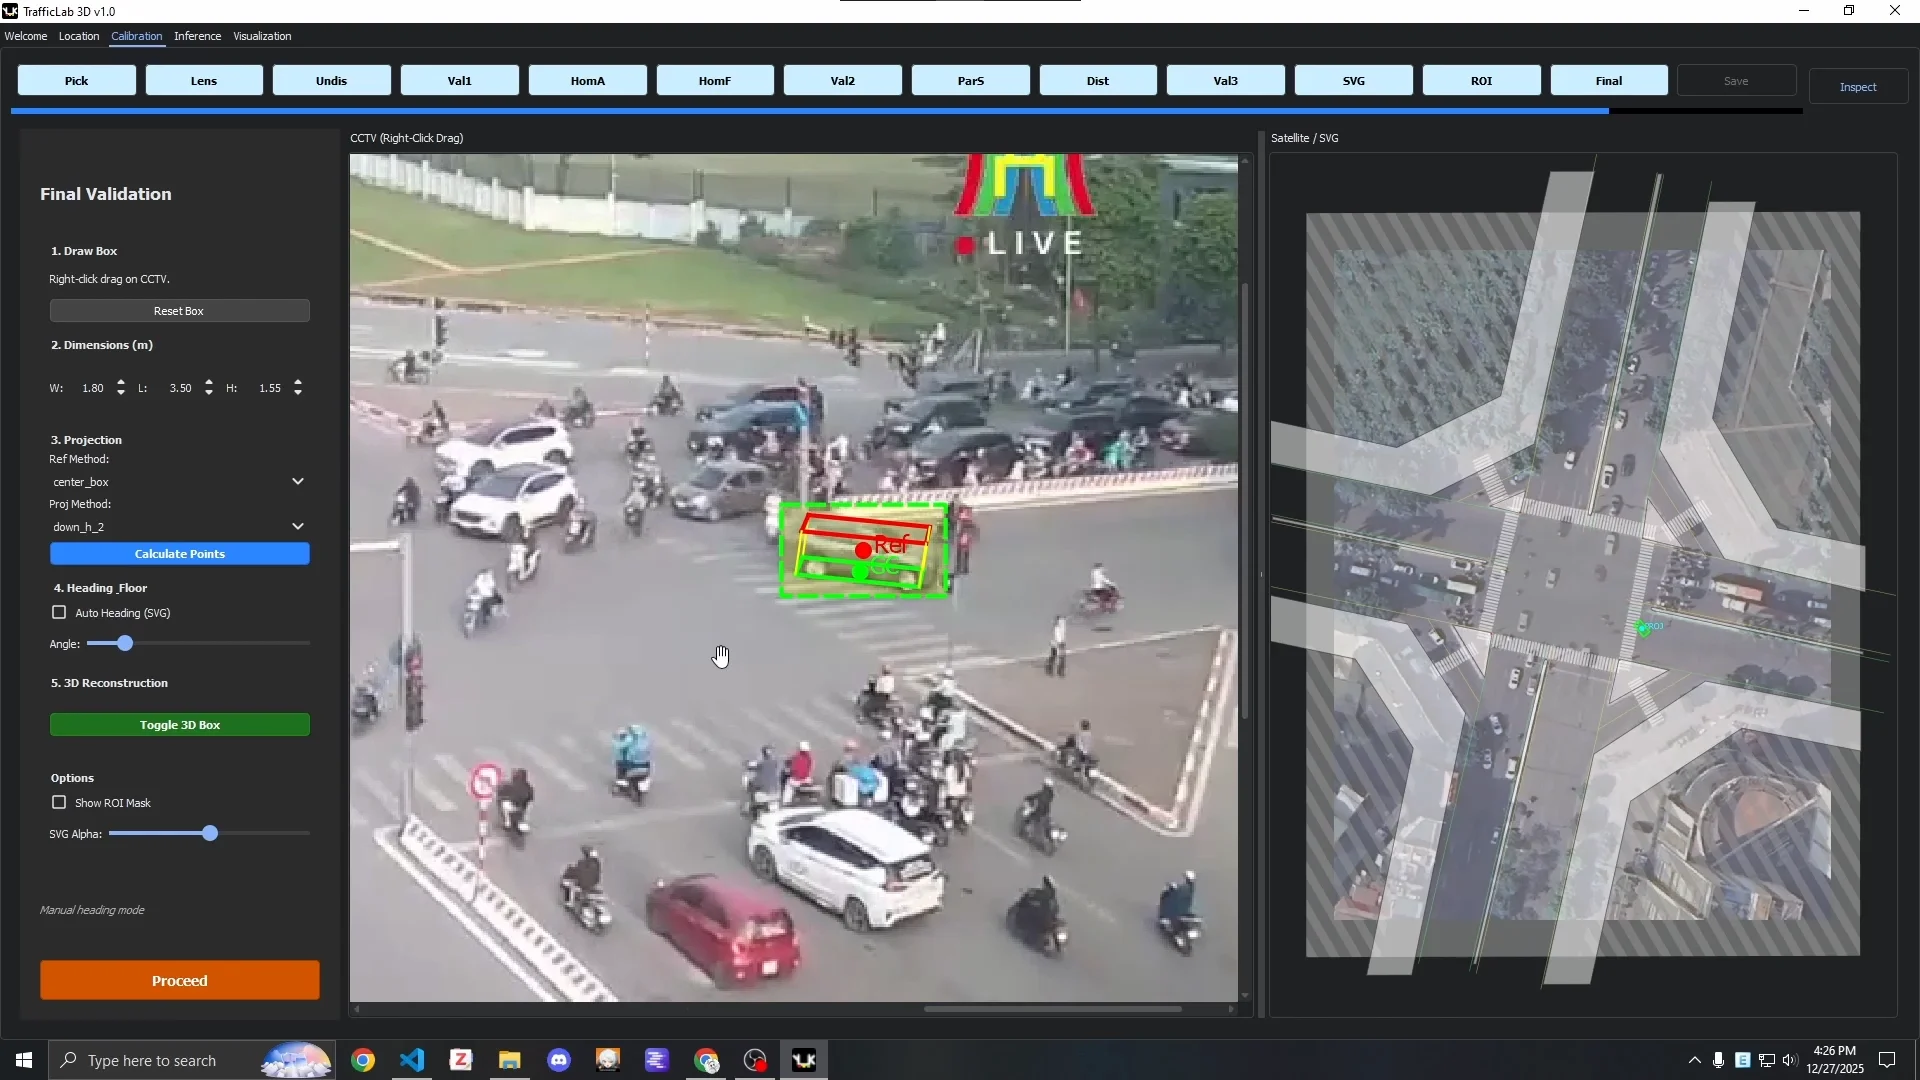Viewport: 1920px width, 1080px height.
Task: Adjust the SVG Alpha slider handle
Action: pyautogui.click(x=210, y=834)
